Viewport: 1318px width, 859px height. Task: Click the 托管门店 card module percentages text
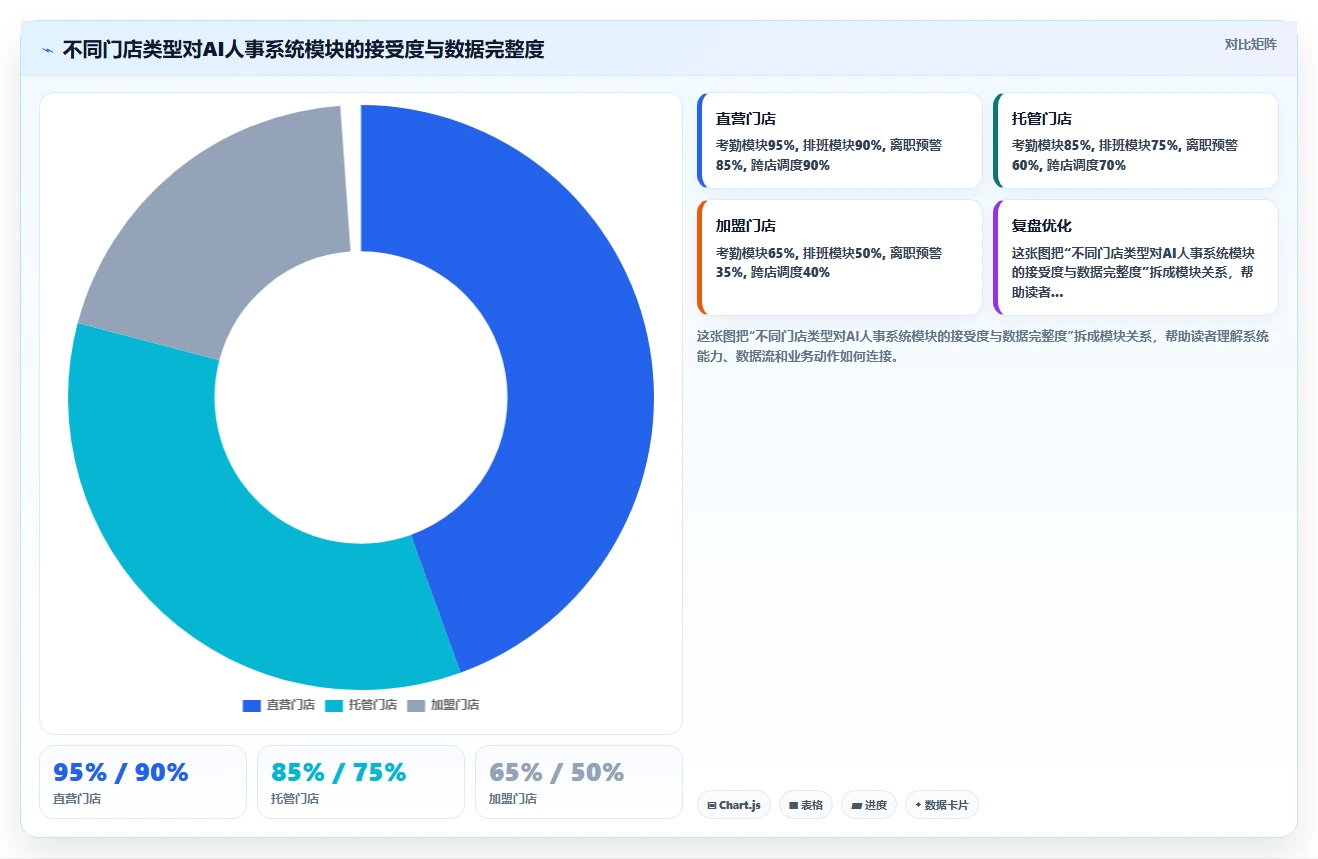[1125, 155]
